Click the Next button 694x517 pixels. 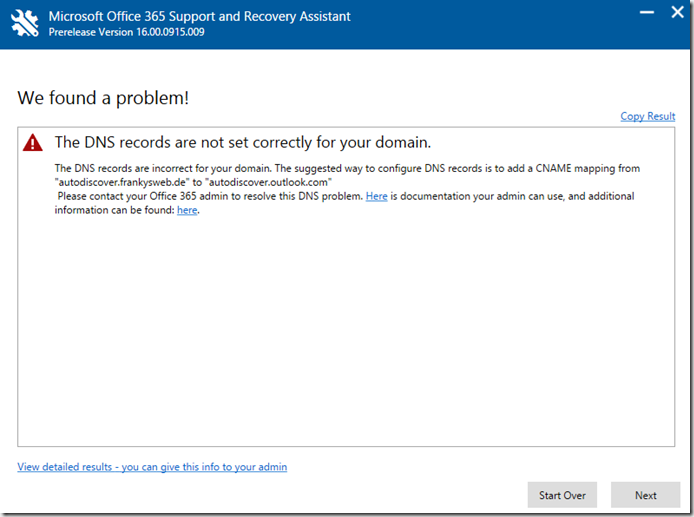[645, 495]
